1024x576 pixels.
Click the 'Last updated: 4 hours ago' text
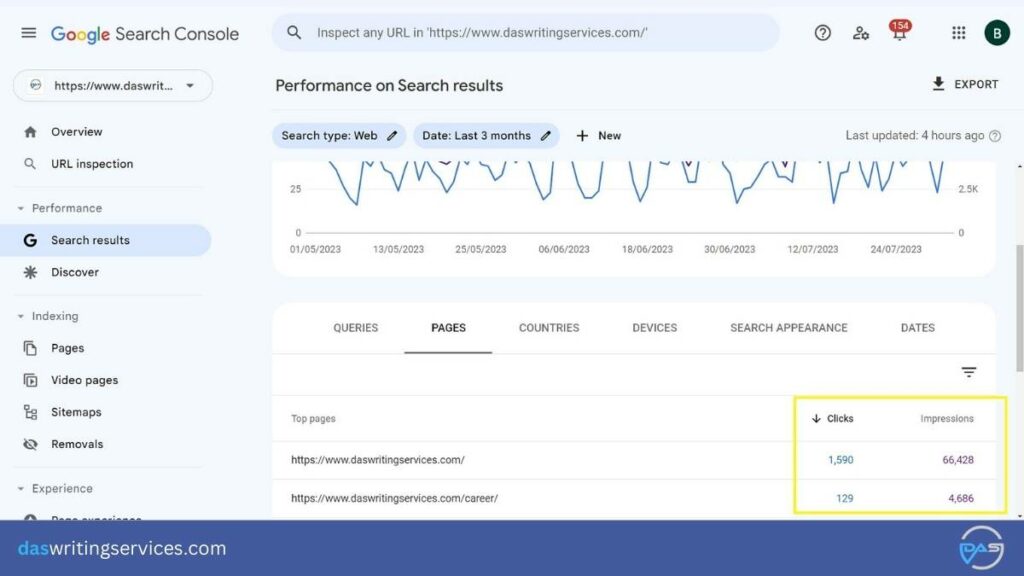pyautogui.click(x=914, y=136)
